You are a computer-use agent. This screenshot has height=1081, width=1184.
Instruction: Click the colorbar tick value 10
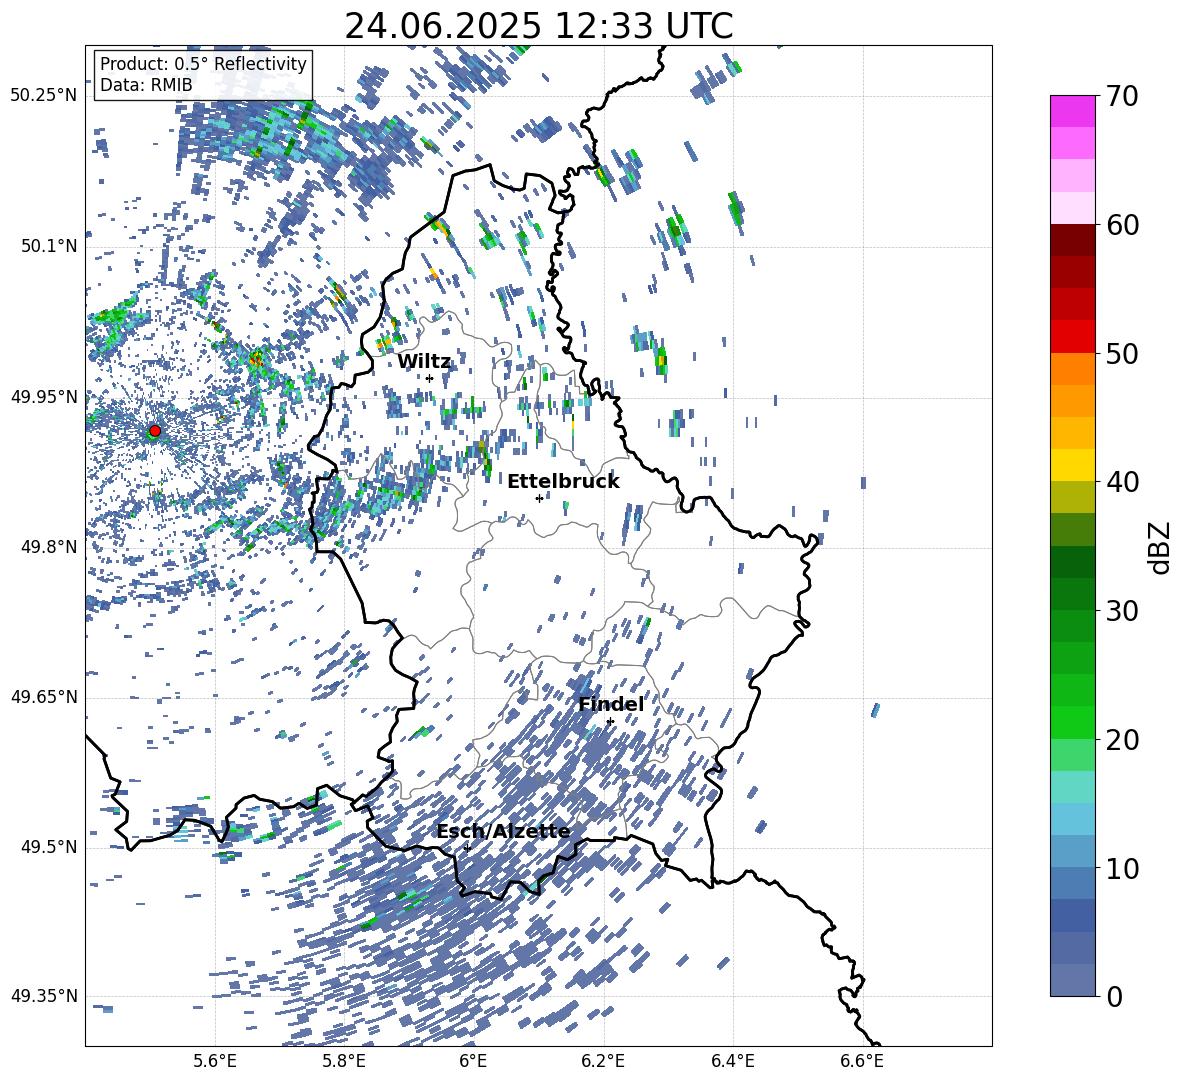[x=1122, y=868]
